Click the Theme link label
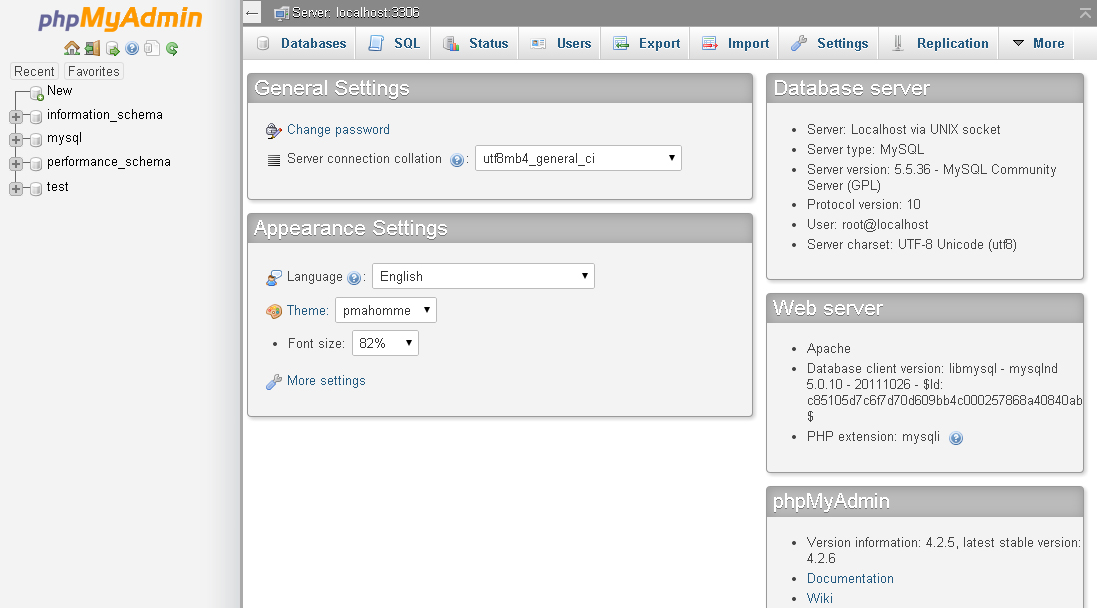 [307, 310]
